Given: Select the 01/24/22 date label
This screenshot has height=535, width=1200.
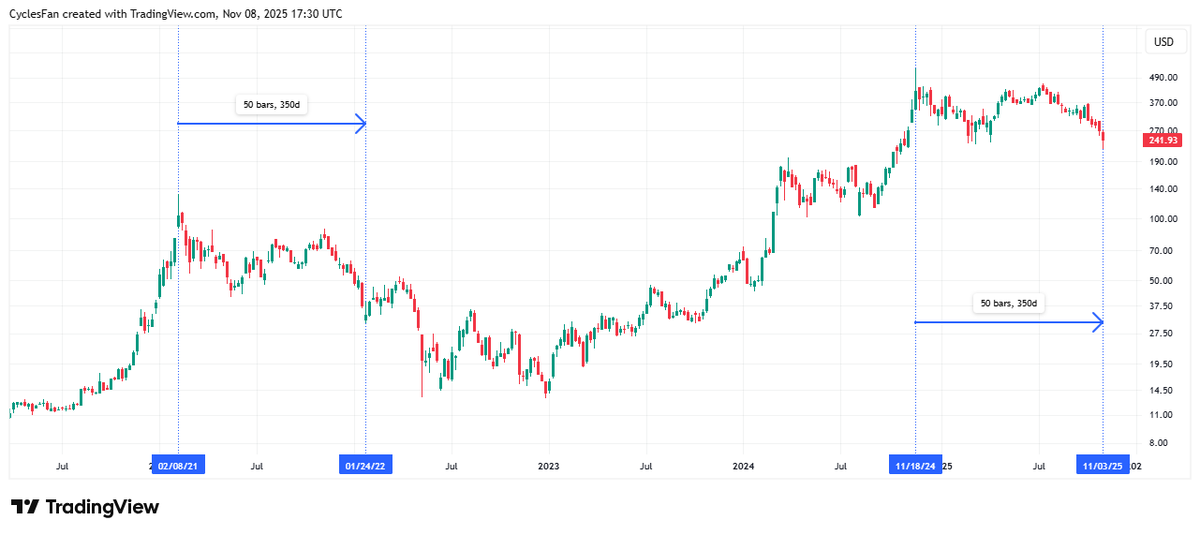Looking at the screenshot, I should 366,466.
